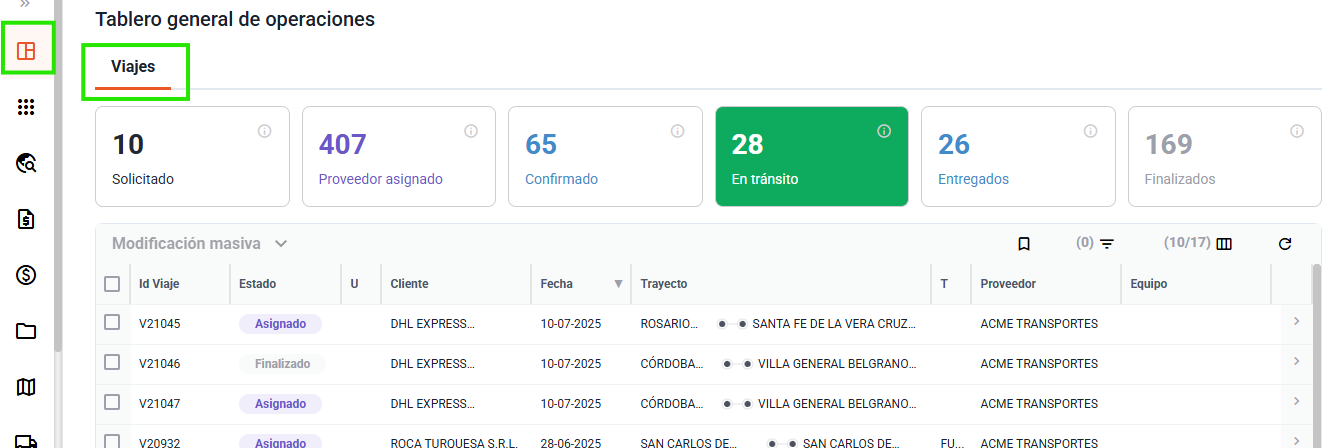The height and width of the screenshot is (448, 1342).
Task: Open the invoice document icon in sidebar
Action: point(27,219)
